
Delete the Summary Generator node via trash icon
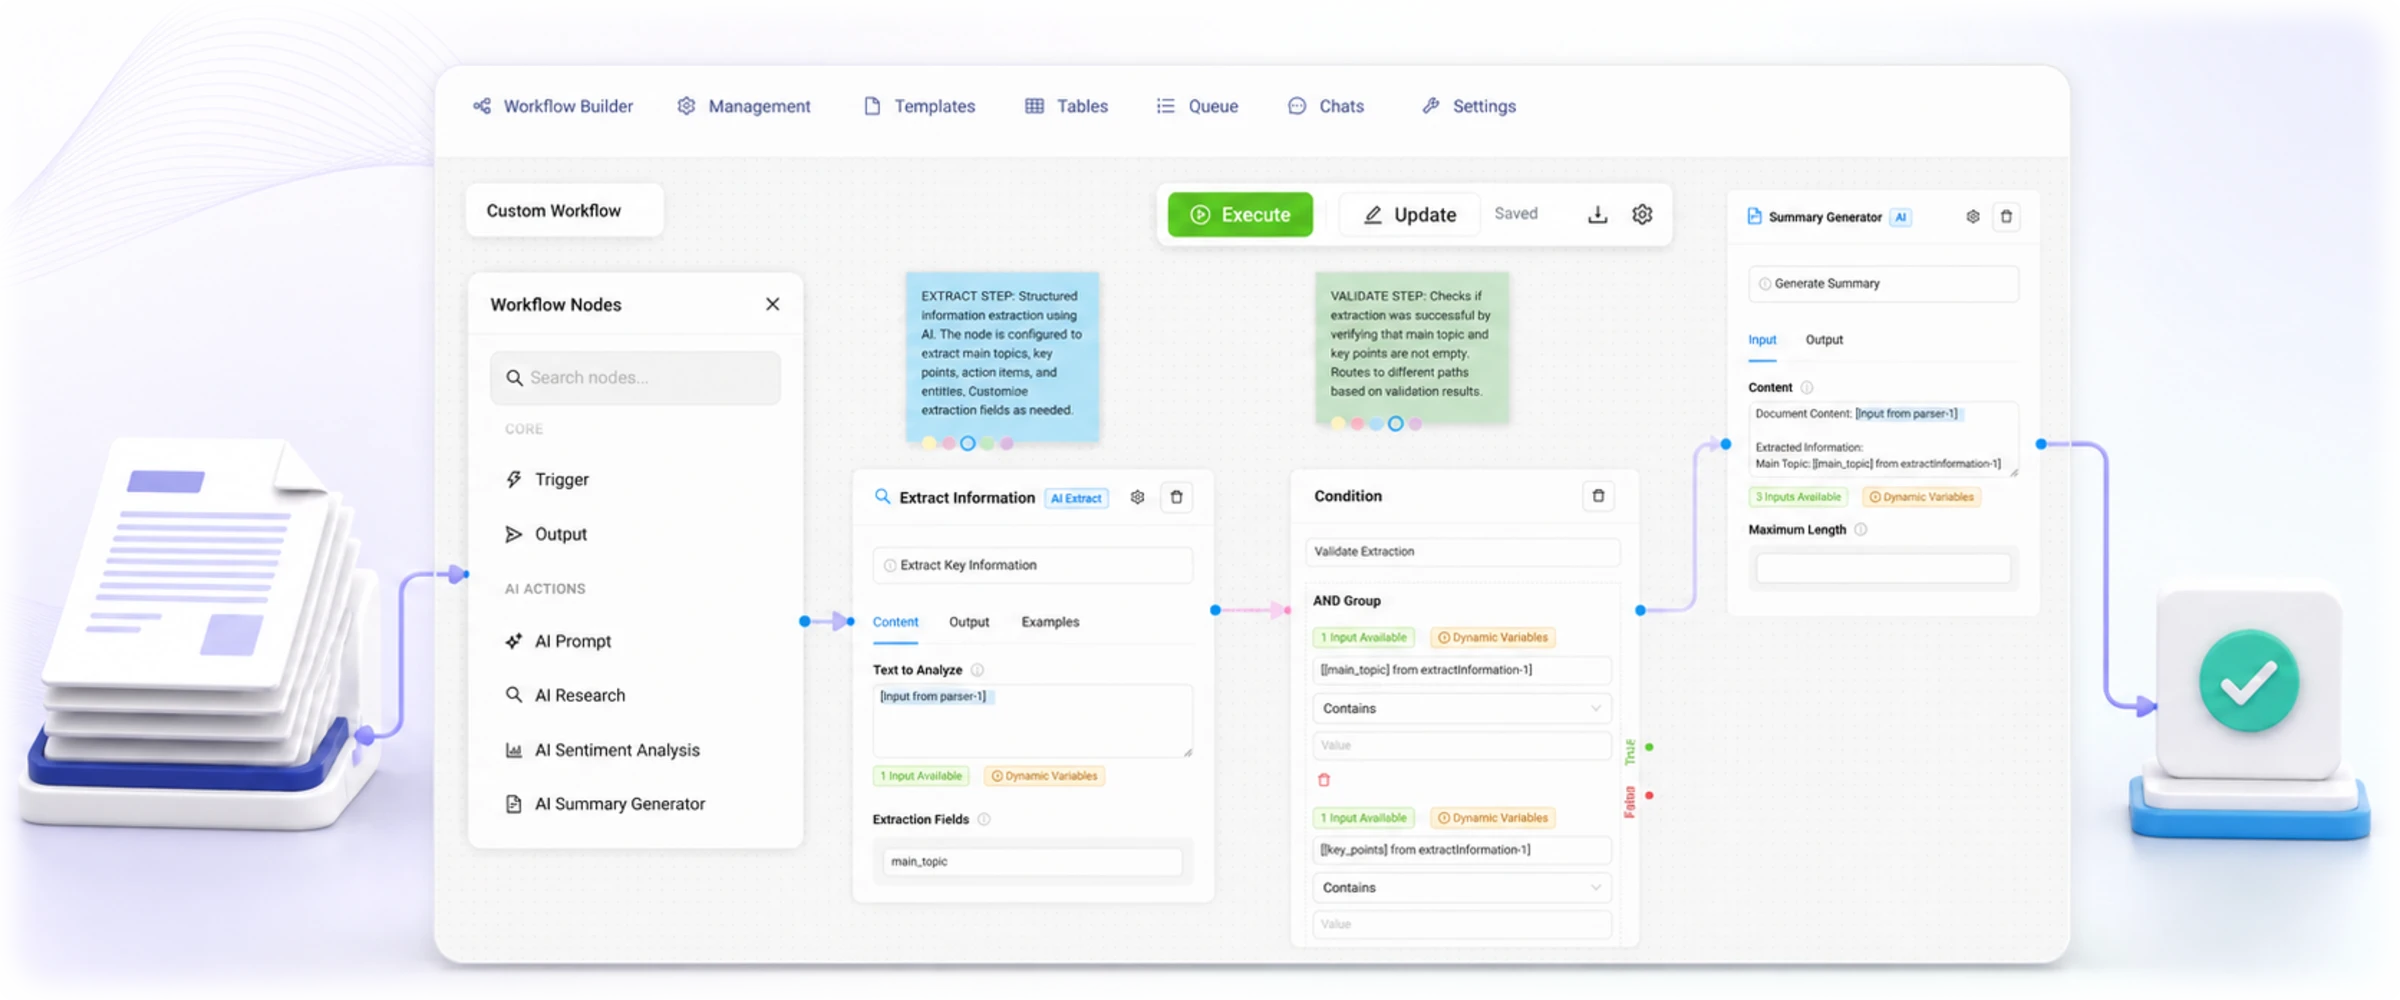tap(2006, 217)
